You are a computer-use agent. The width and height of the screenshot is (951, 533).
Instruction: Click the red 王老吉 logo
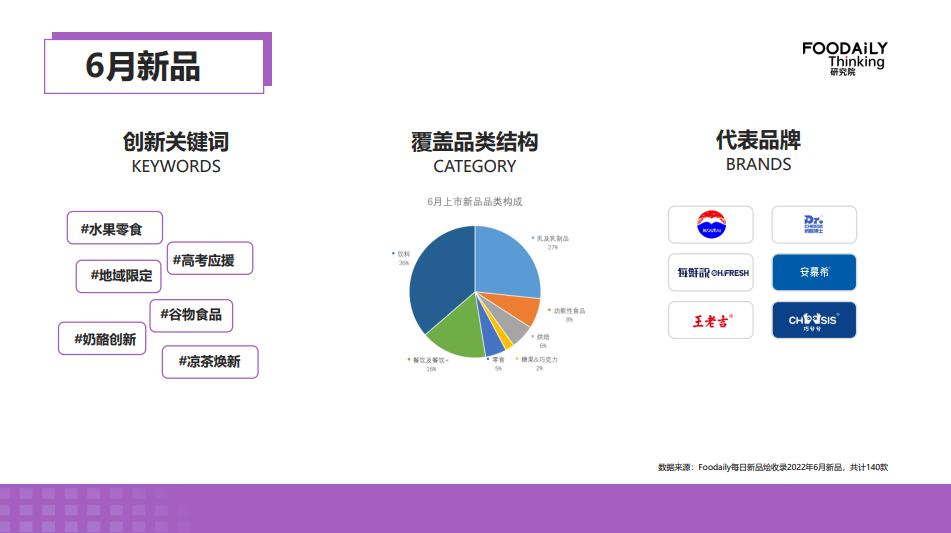point(711,320)
